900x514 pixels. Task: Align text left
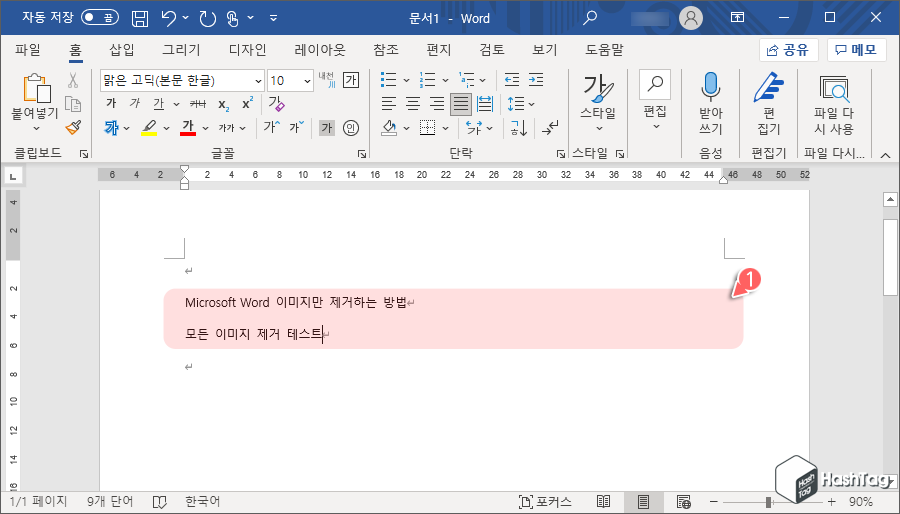pyautogui.click(x=389, y=104)
